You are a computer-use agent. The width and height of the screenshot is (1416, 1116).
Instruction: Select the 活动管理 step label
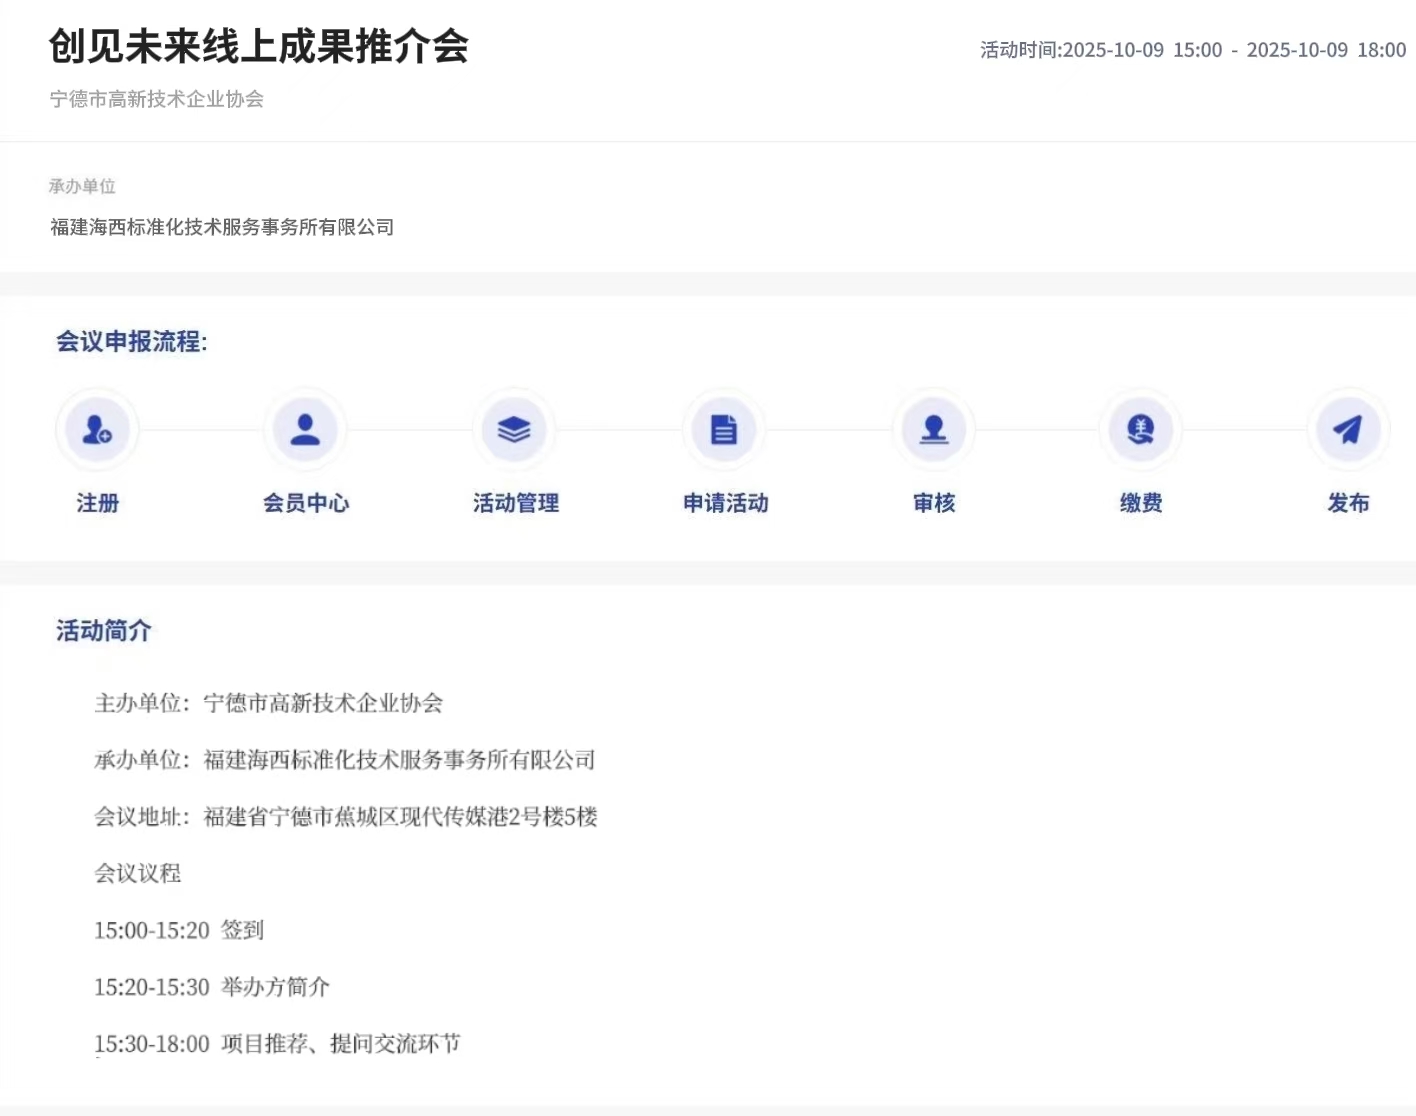point(516,503)
